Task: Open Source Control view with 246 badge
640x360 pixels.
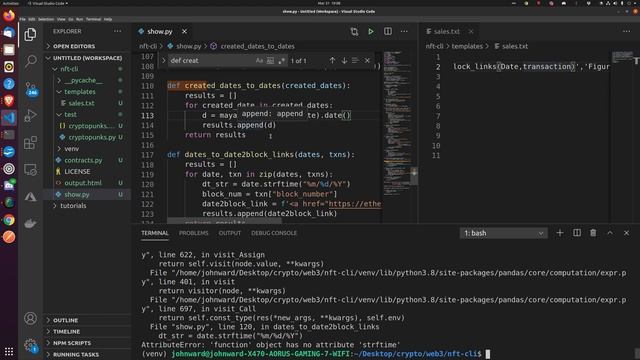Action: (x=31, y=89)
